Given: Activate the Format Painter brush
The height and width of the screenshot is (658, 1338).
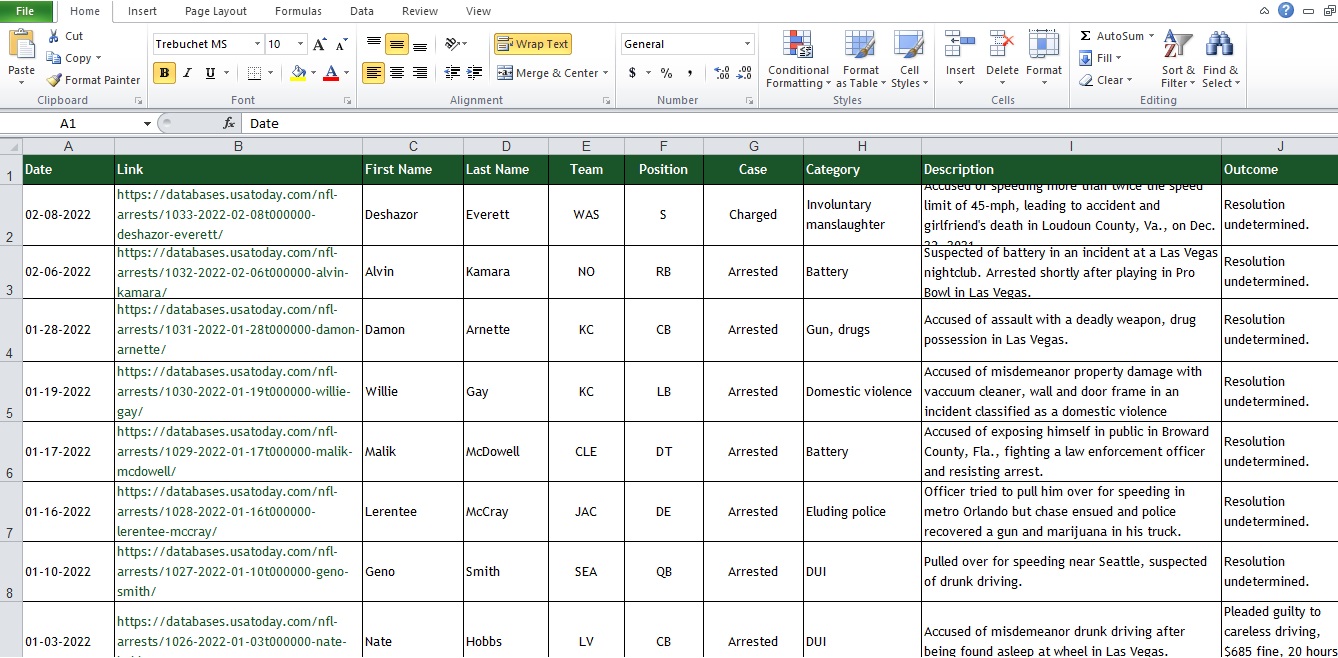Looking at the screenshot, I should [54, 80].
